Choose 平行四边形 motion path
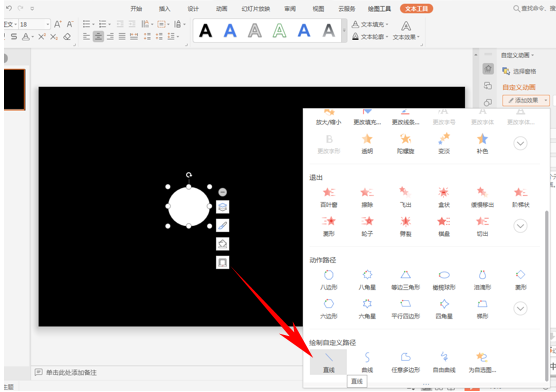Image resolution: width=556 pixels, height=392 pixels. 405,309
